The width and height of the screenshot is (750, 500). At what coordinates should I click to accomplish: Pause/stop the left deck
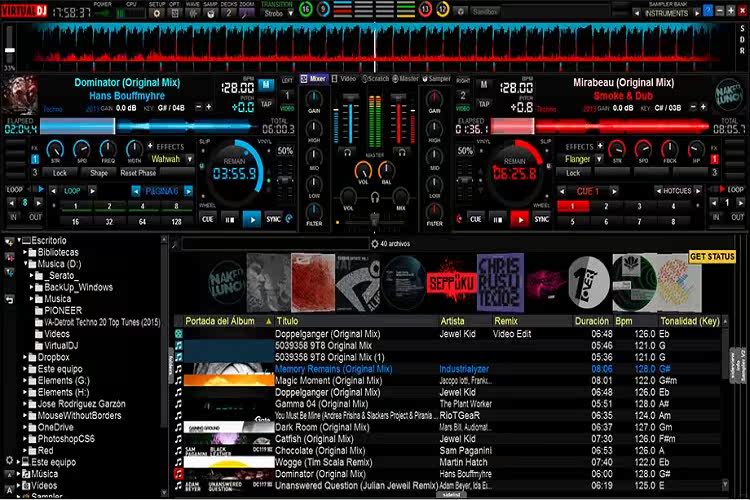pos(230,219)
